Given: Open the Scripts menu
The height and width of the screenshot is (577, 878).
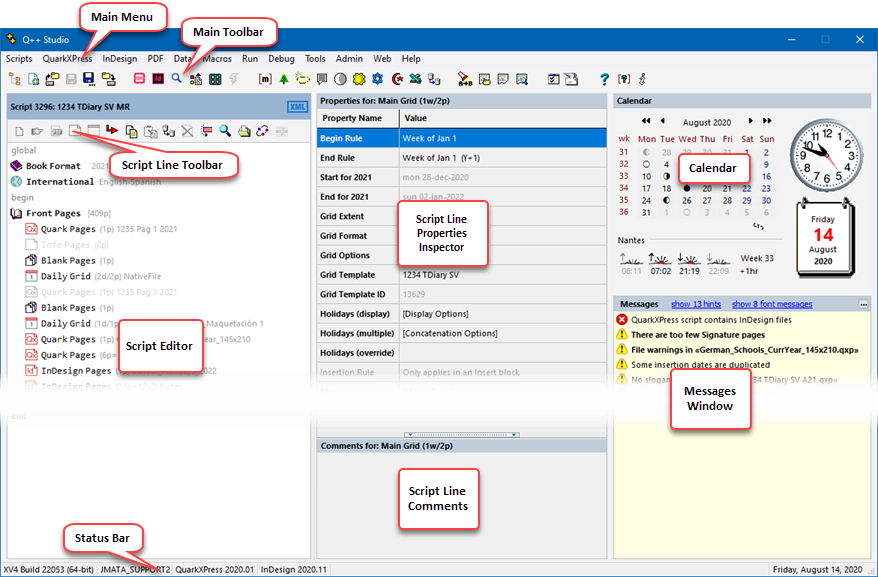Looking at the screenshot, I should [19, 58].
